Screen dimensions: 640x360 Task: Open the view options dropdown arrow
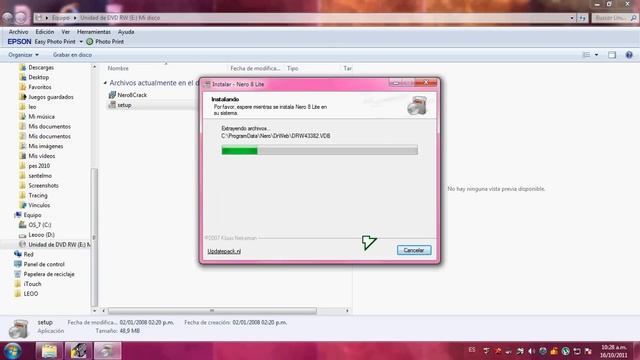click(596, 55)
